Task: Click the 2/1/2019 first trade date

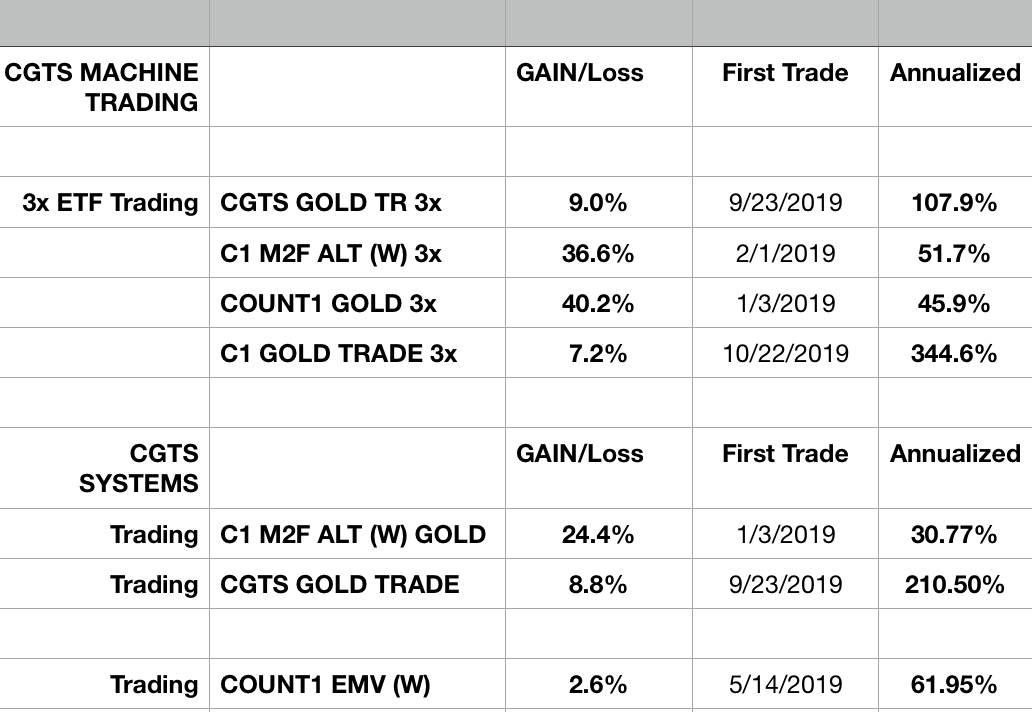Action: pos(785,253)
